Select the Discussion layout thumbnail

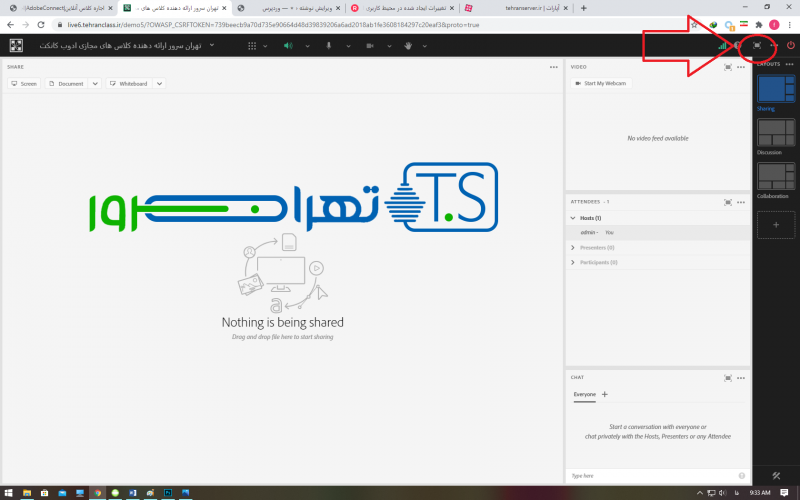pyautogui.click(x=776, y=132)
